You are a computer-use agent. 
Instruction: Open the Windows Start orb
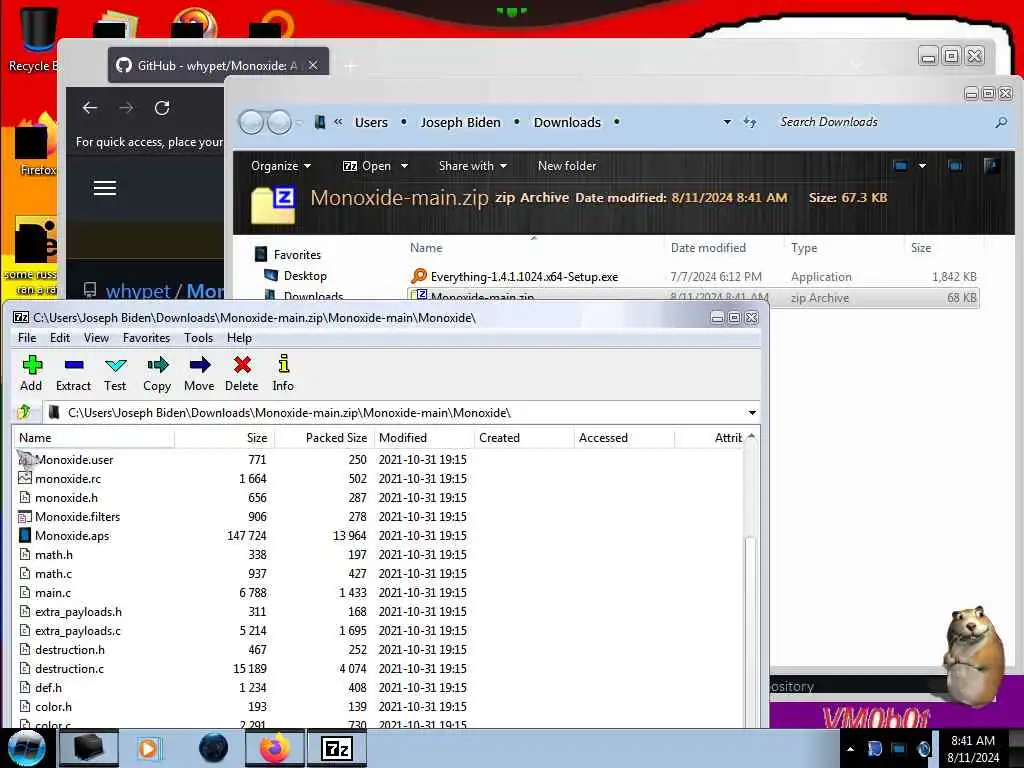[x=25, y=748]
